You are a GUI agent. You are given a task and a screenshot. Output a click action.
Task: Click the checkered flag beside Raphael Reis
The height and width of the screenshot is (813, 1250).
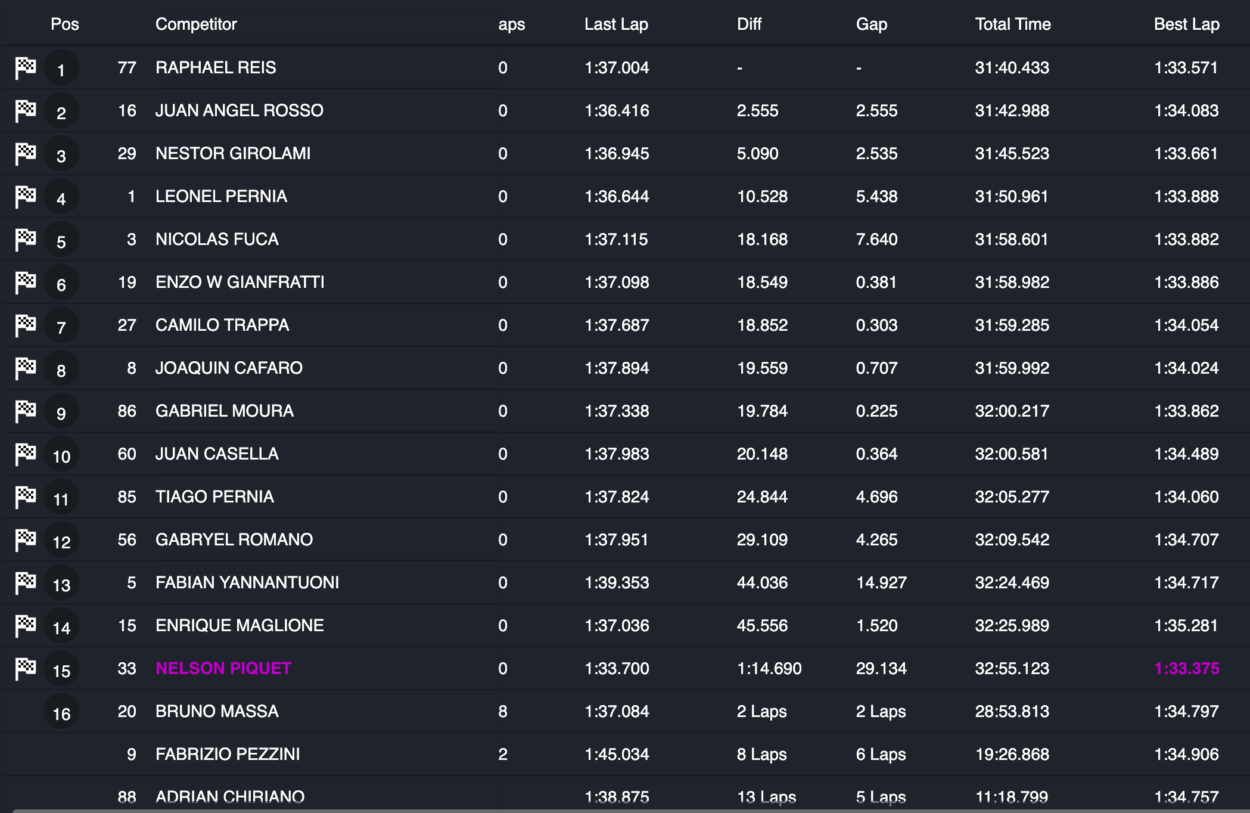tap(26, 68)
